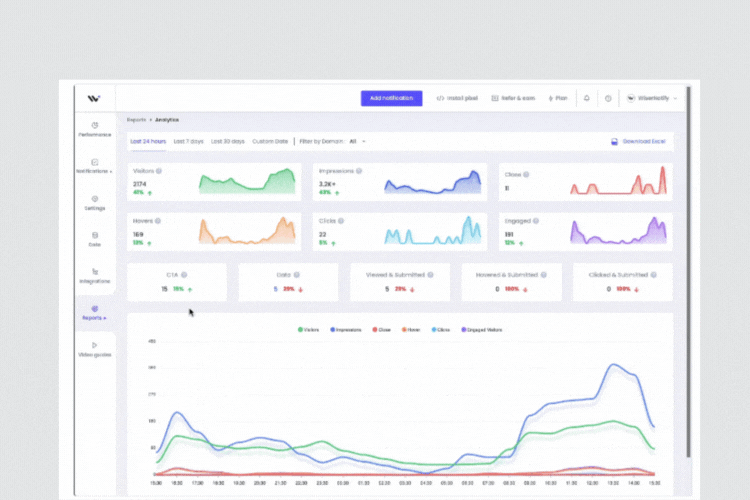Screen dimensions: 750x500
Task: Click the info icon next to Impressions
Action: [359, 171]
